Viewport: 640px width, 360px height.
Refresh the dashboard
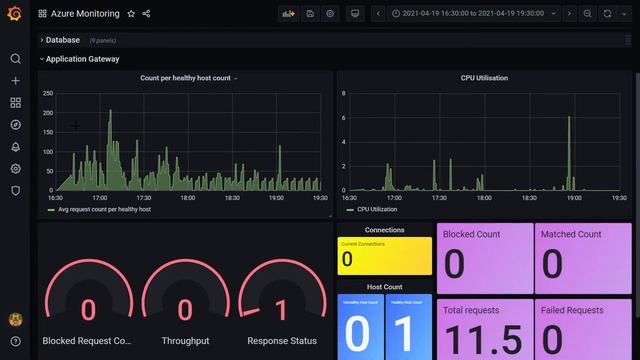607,13
